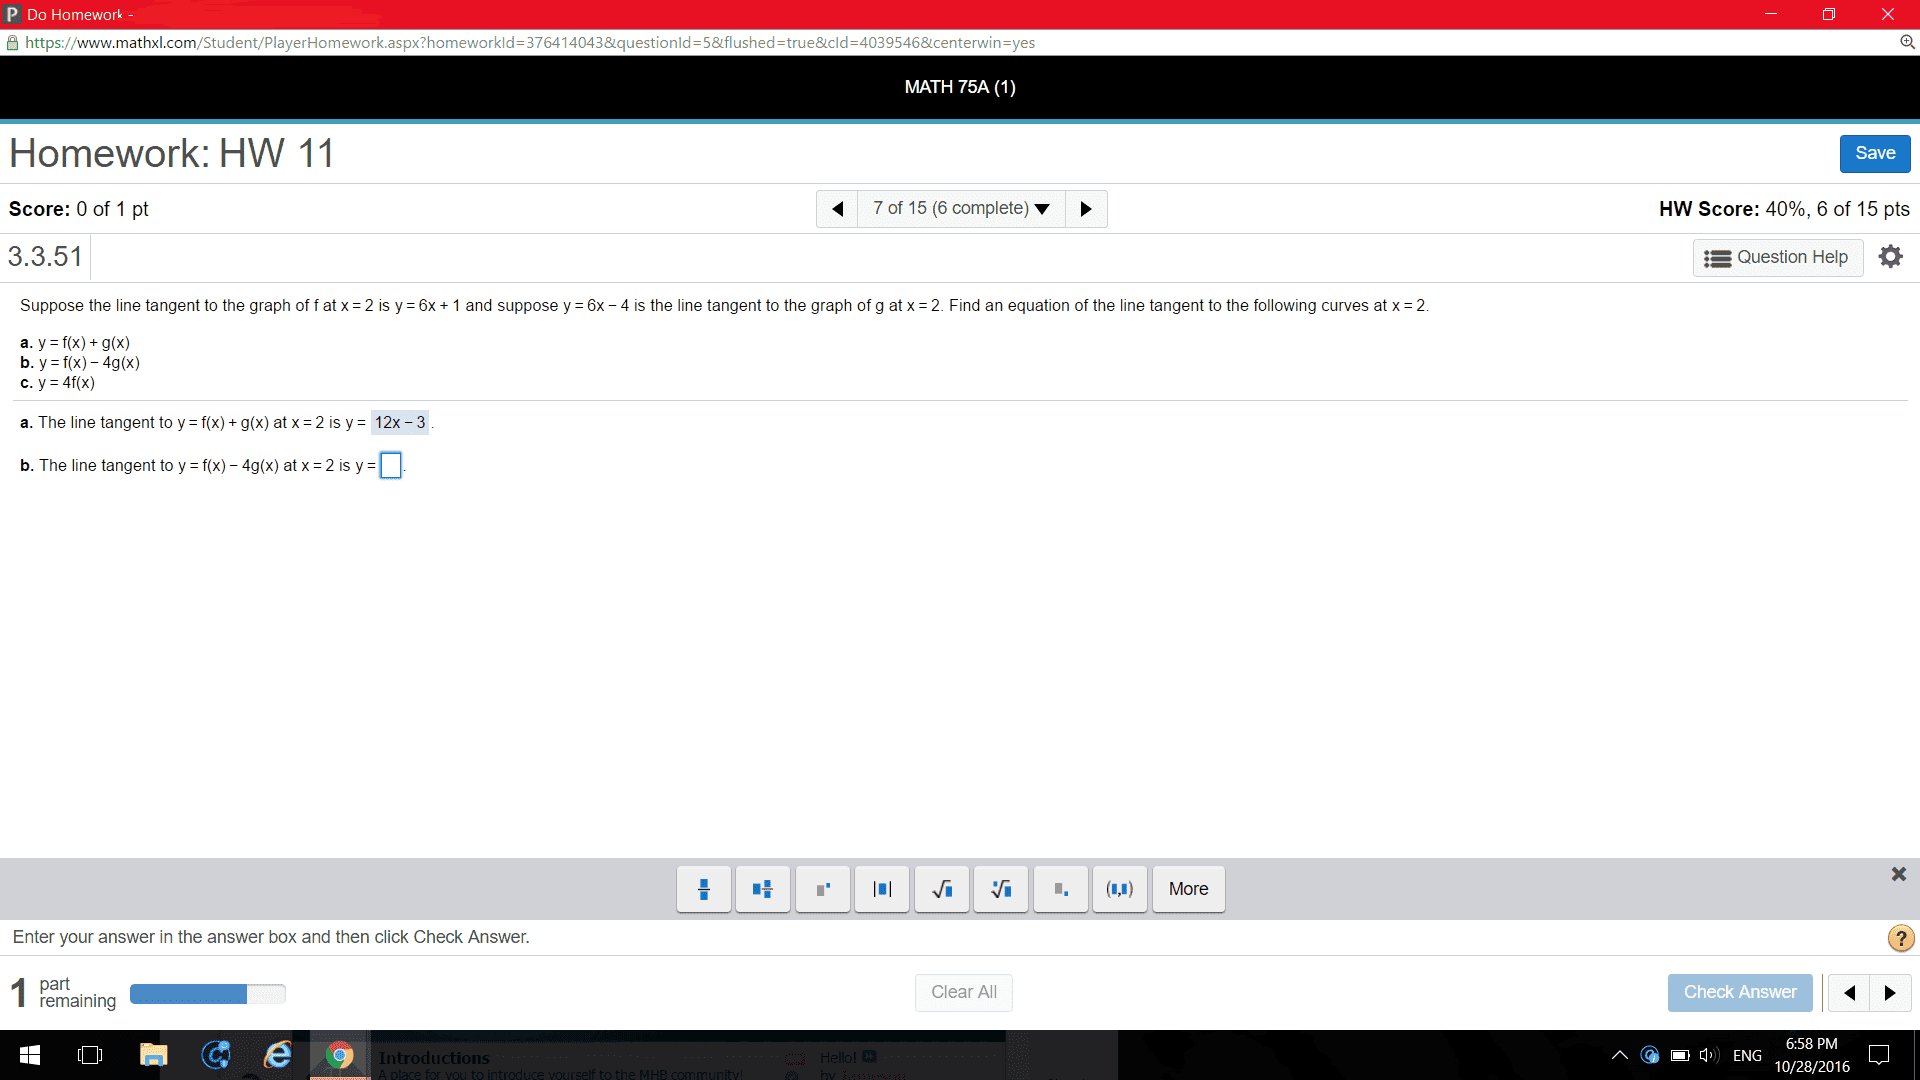Click the Save button
The width and height of the screenshot is (1920, 1080).
1874,153
